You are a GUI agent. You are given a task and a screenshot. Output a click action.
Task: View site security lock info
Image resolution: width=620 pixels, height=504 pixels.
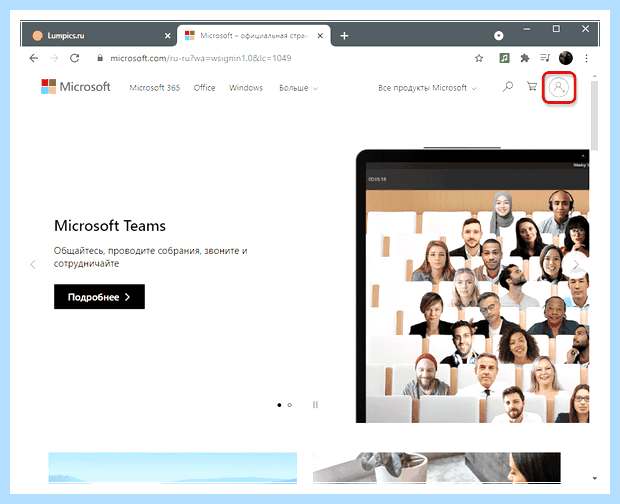(100, 58)
